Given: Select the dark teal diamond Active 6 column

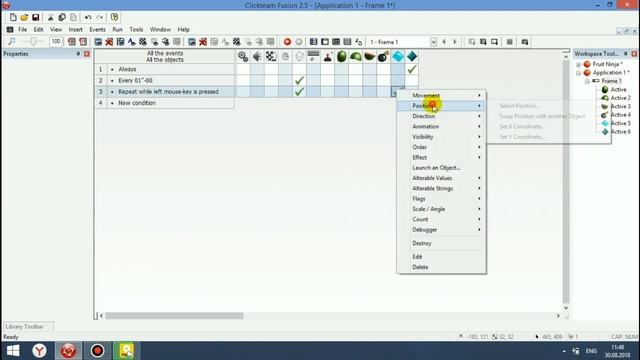Looking at the screenshot, I should coord(412,57).
